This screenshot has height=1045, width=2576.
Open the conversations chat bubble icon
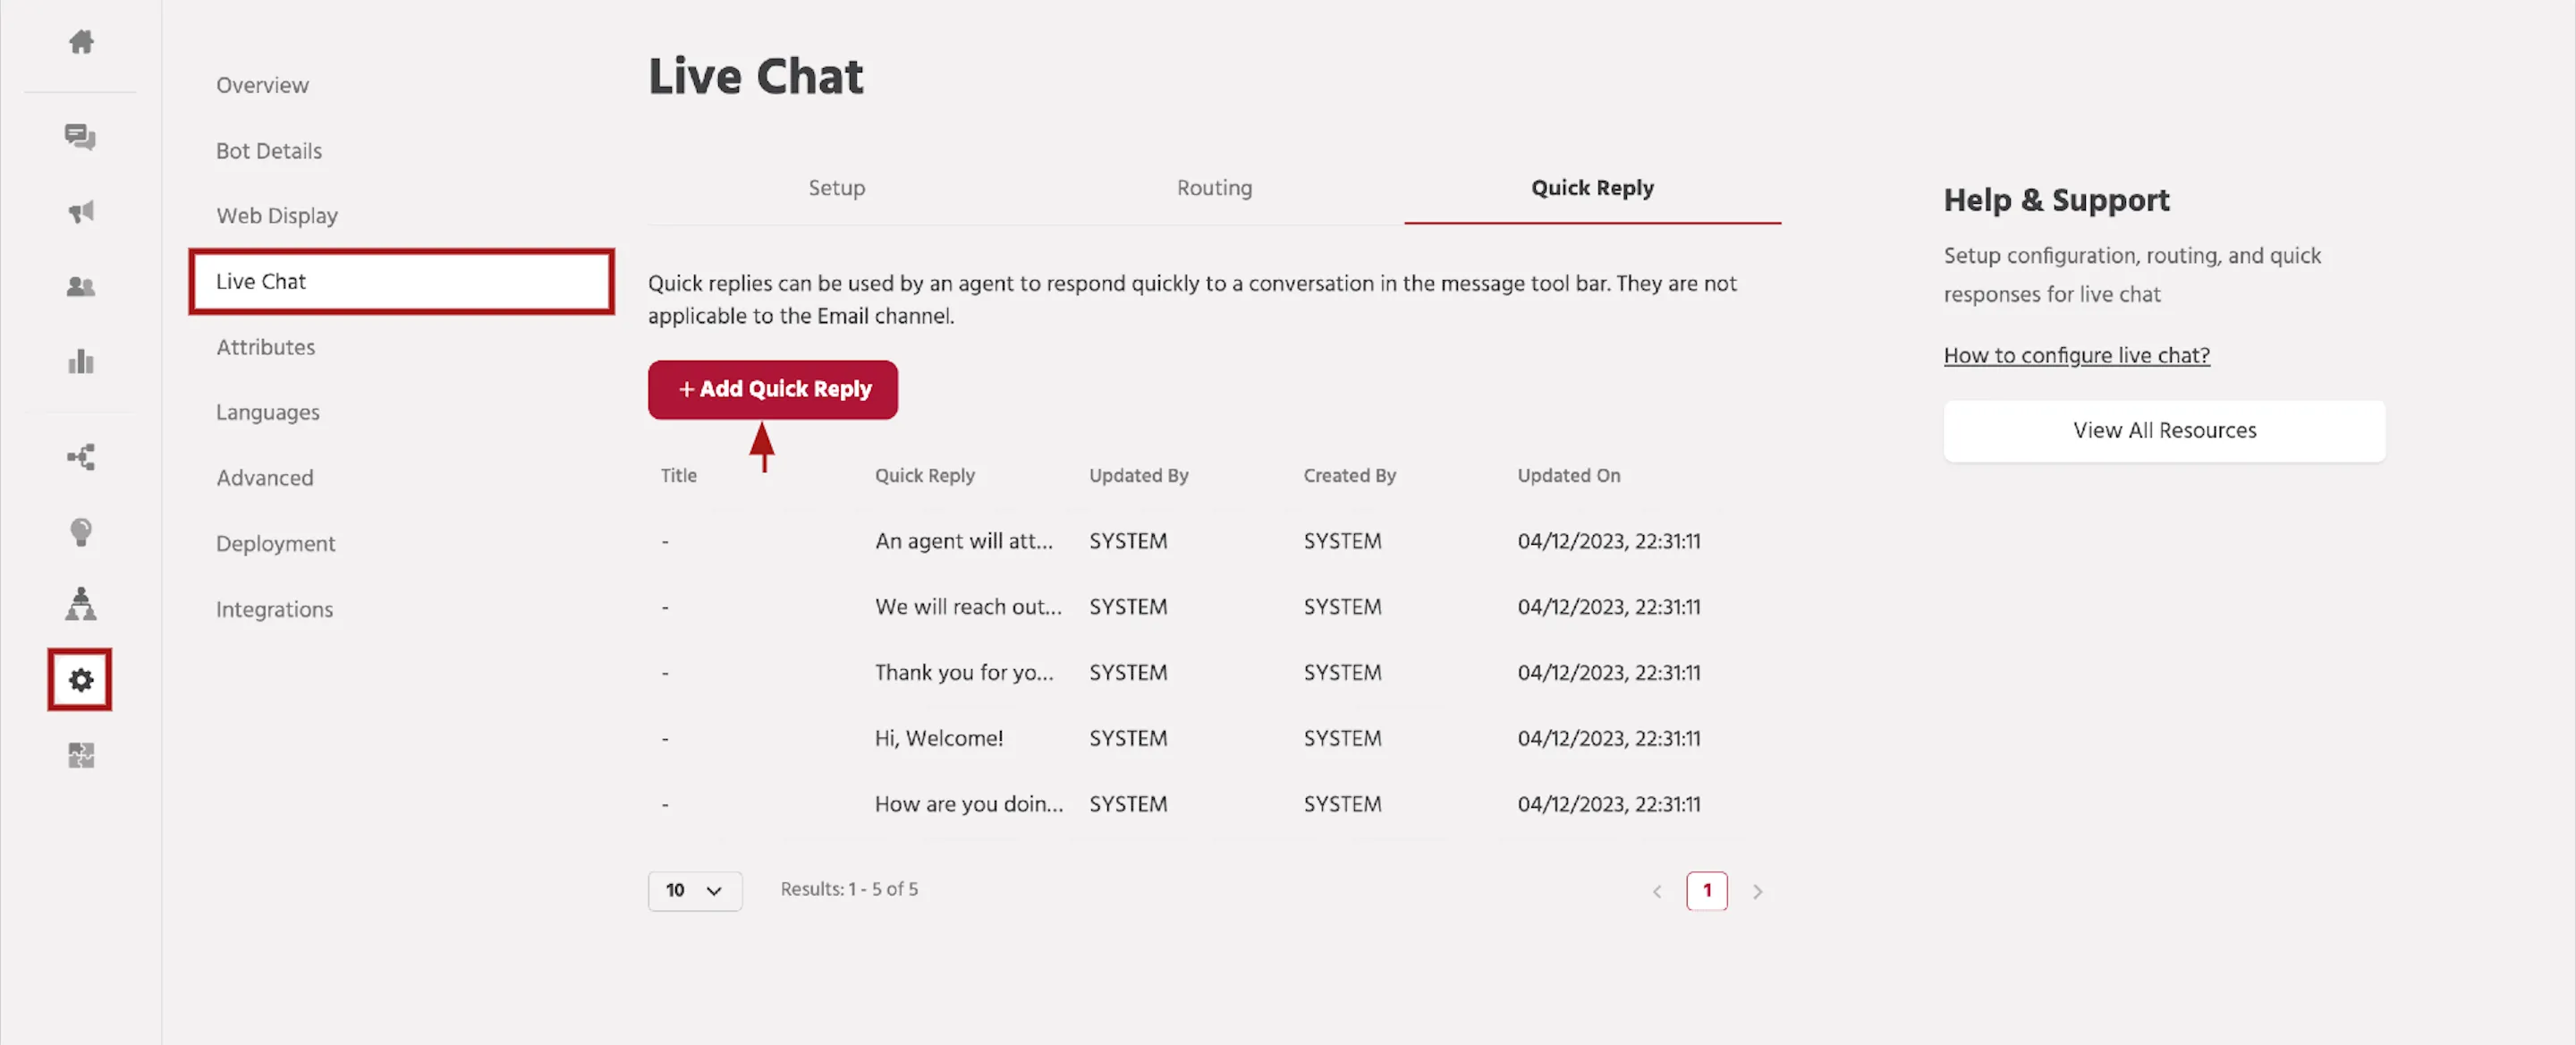point(80,136)
